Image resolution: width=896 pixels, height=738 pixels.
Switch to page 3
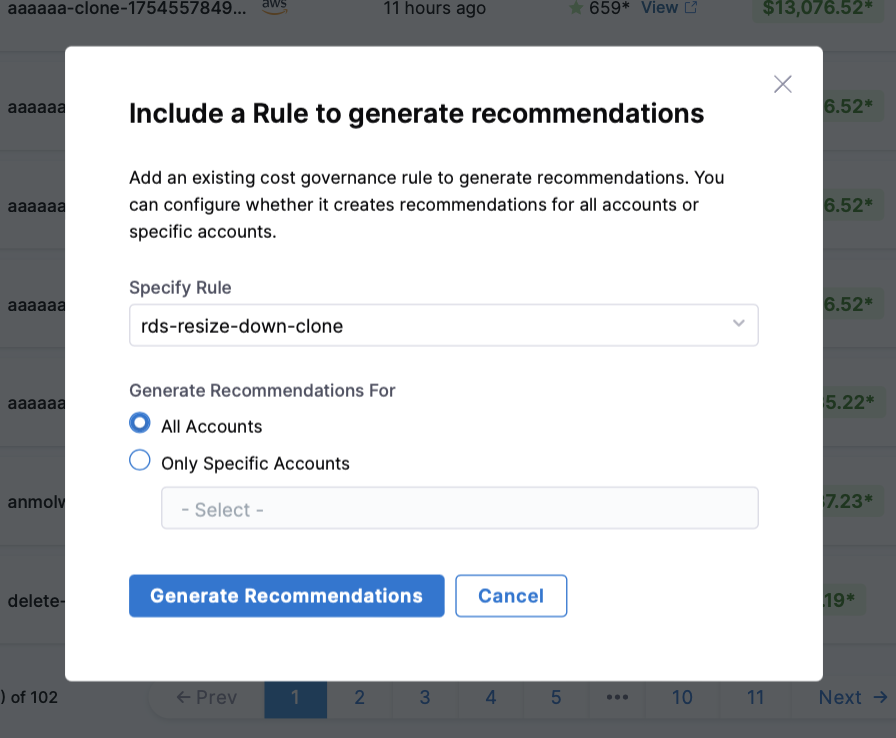coord(425,697)
